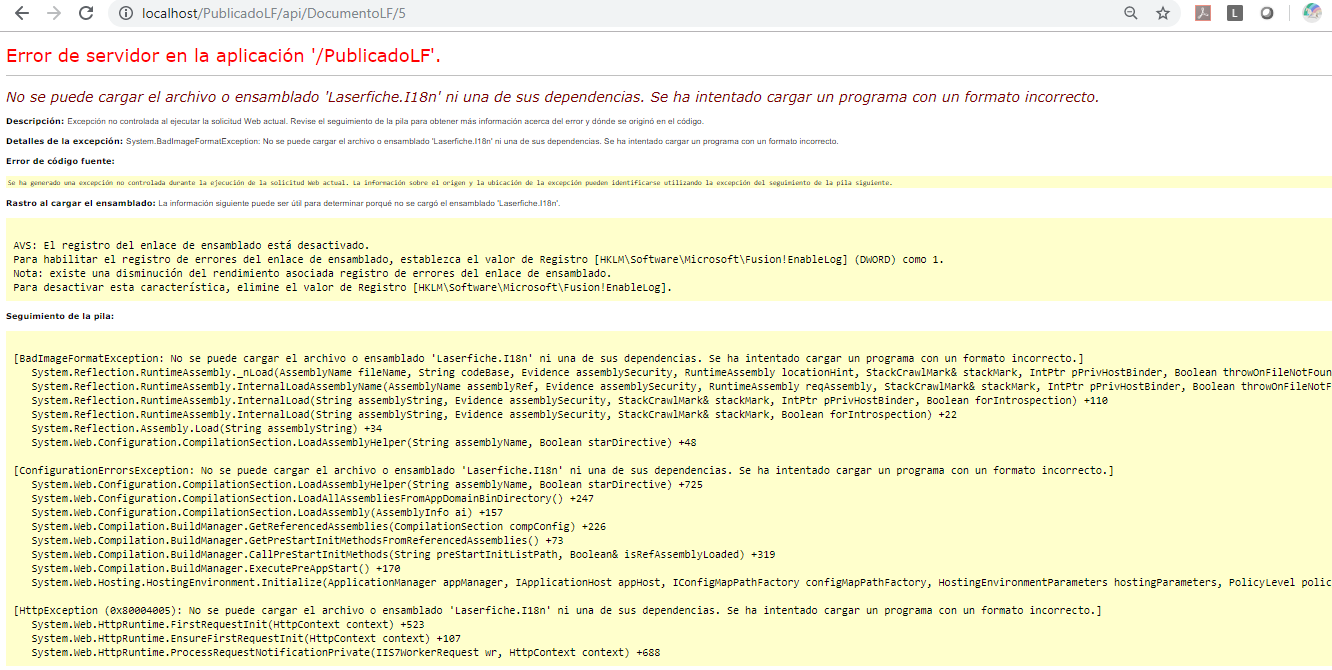Click the gray "L" extension icon
Viewport: 1332px width, 670px height.
click(x=1235, y=13)
